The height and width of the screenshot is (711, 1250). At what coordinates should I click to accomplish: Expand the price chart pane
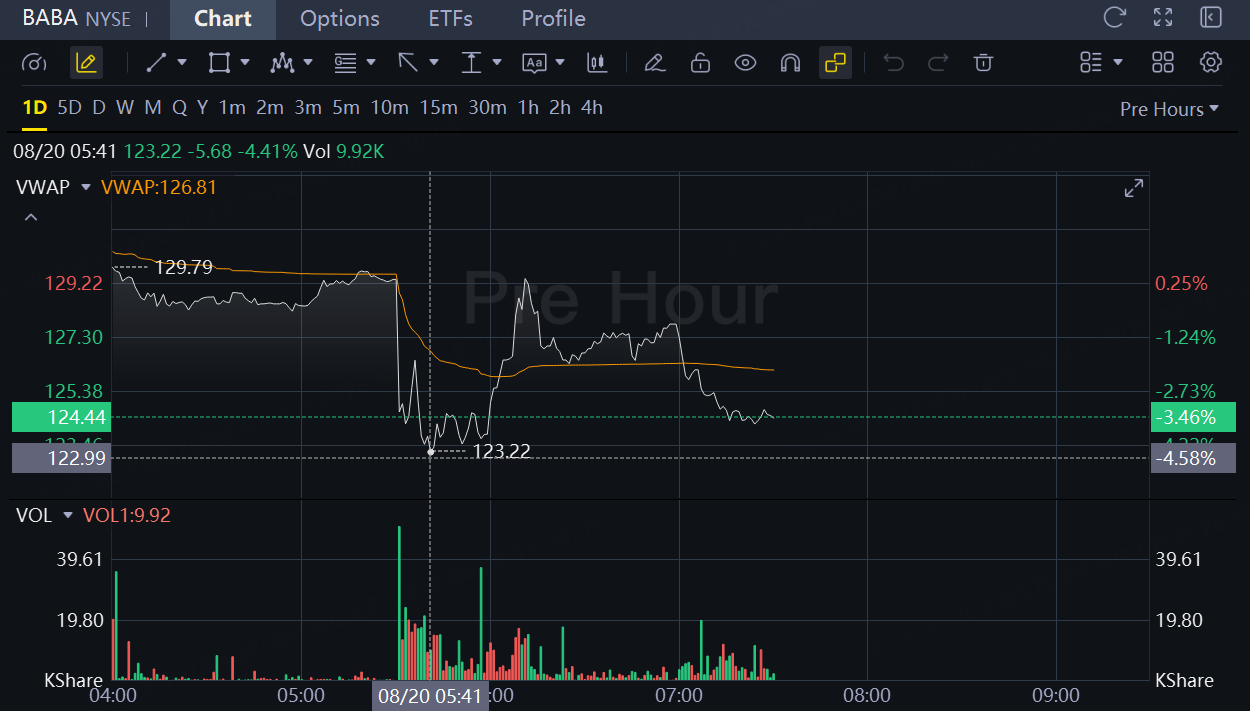pyautogui.click(x=1134, y=188)
